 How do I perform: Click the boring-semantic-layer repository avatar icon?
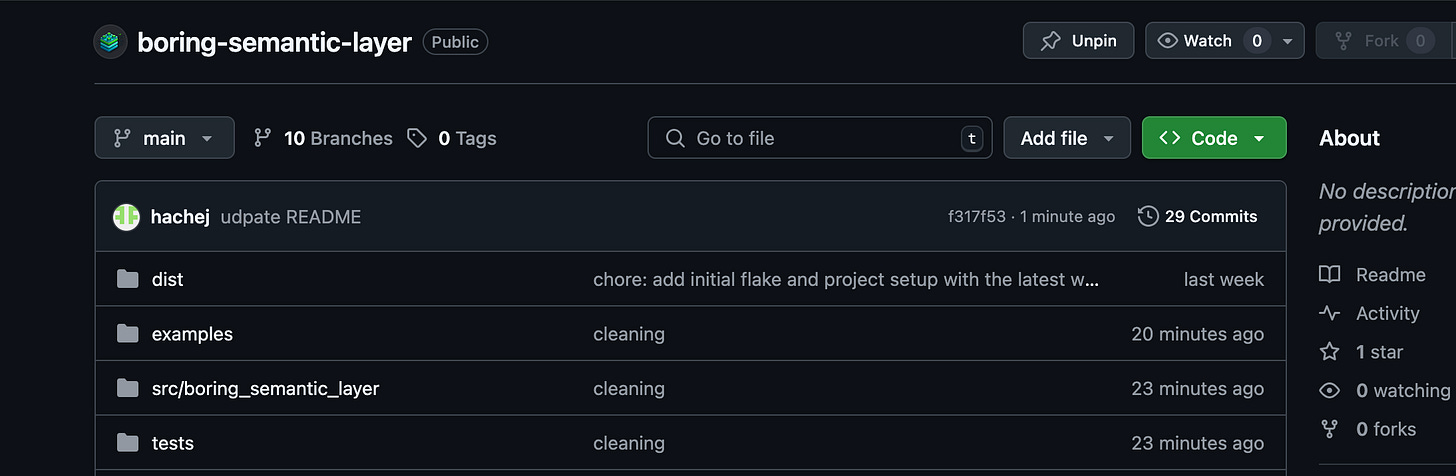point(110,42)
